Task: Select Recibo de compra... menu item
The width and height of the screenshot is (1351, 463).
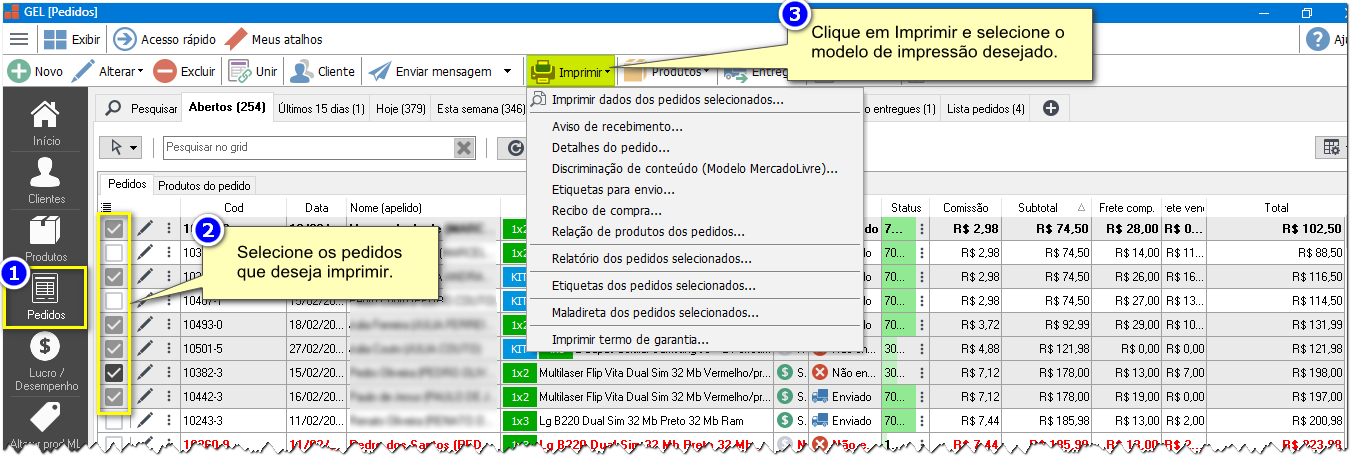Action: pos(606,211)
